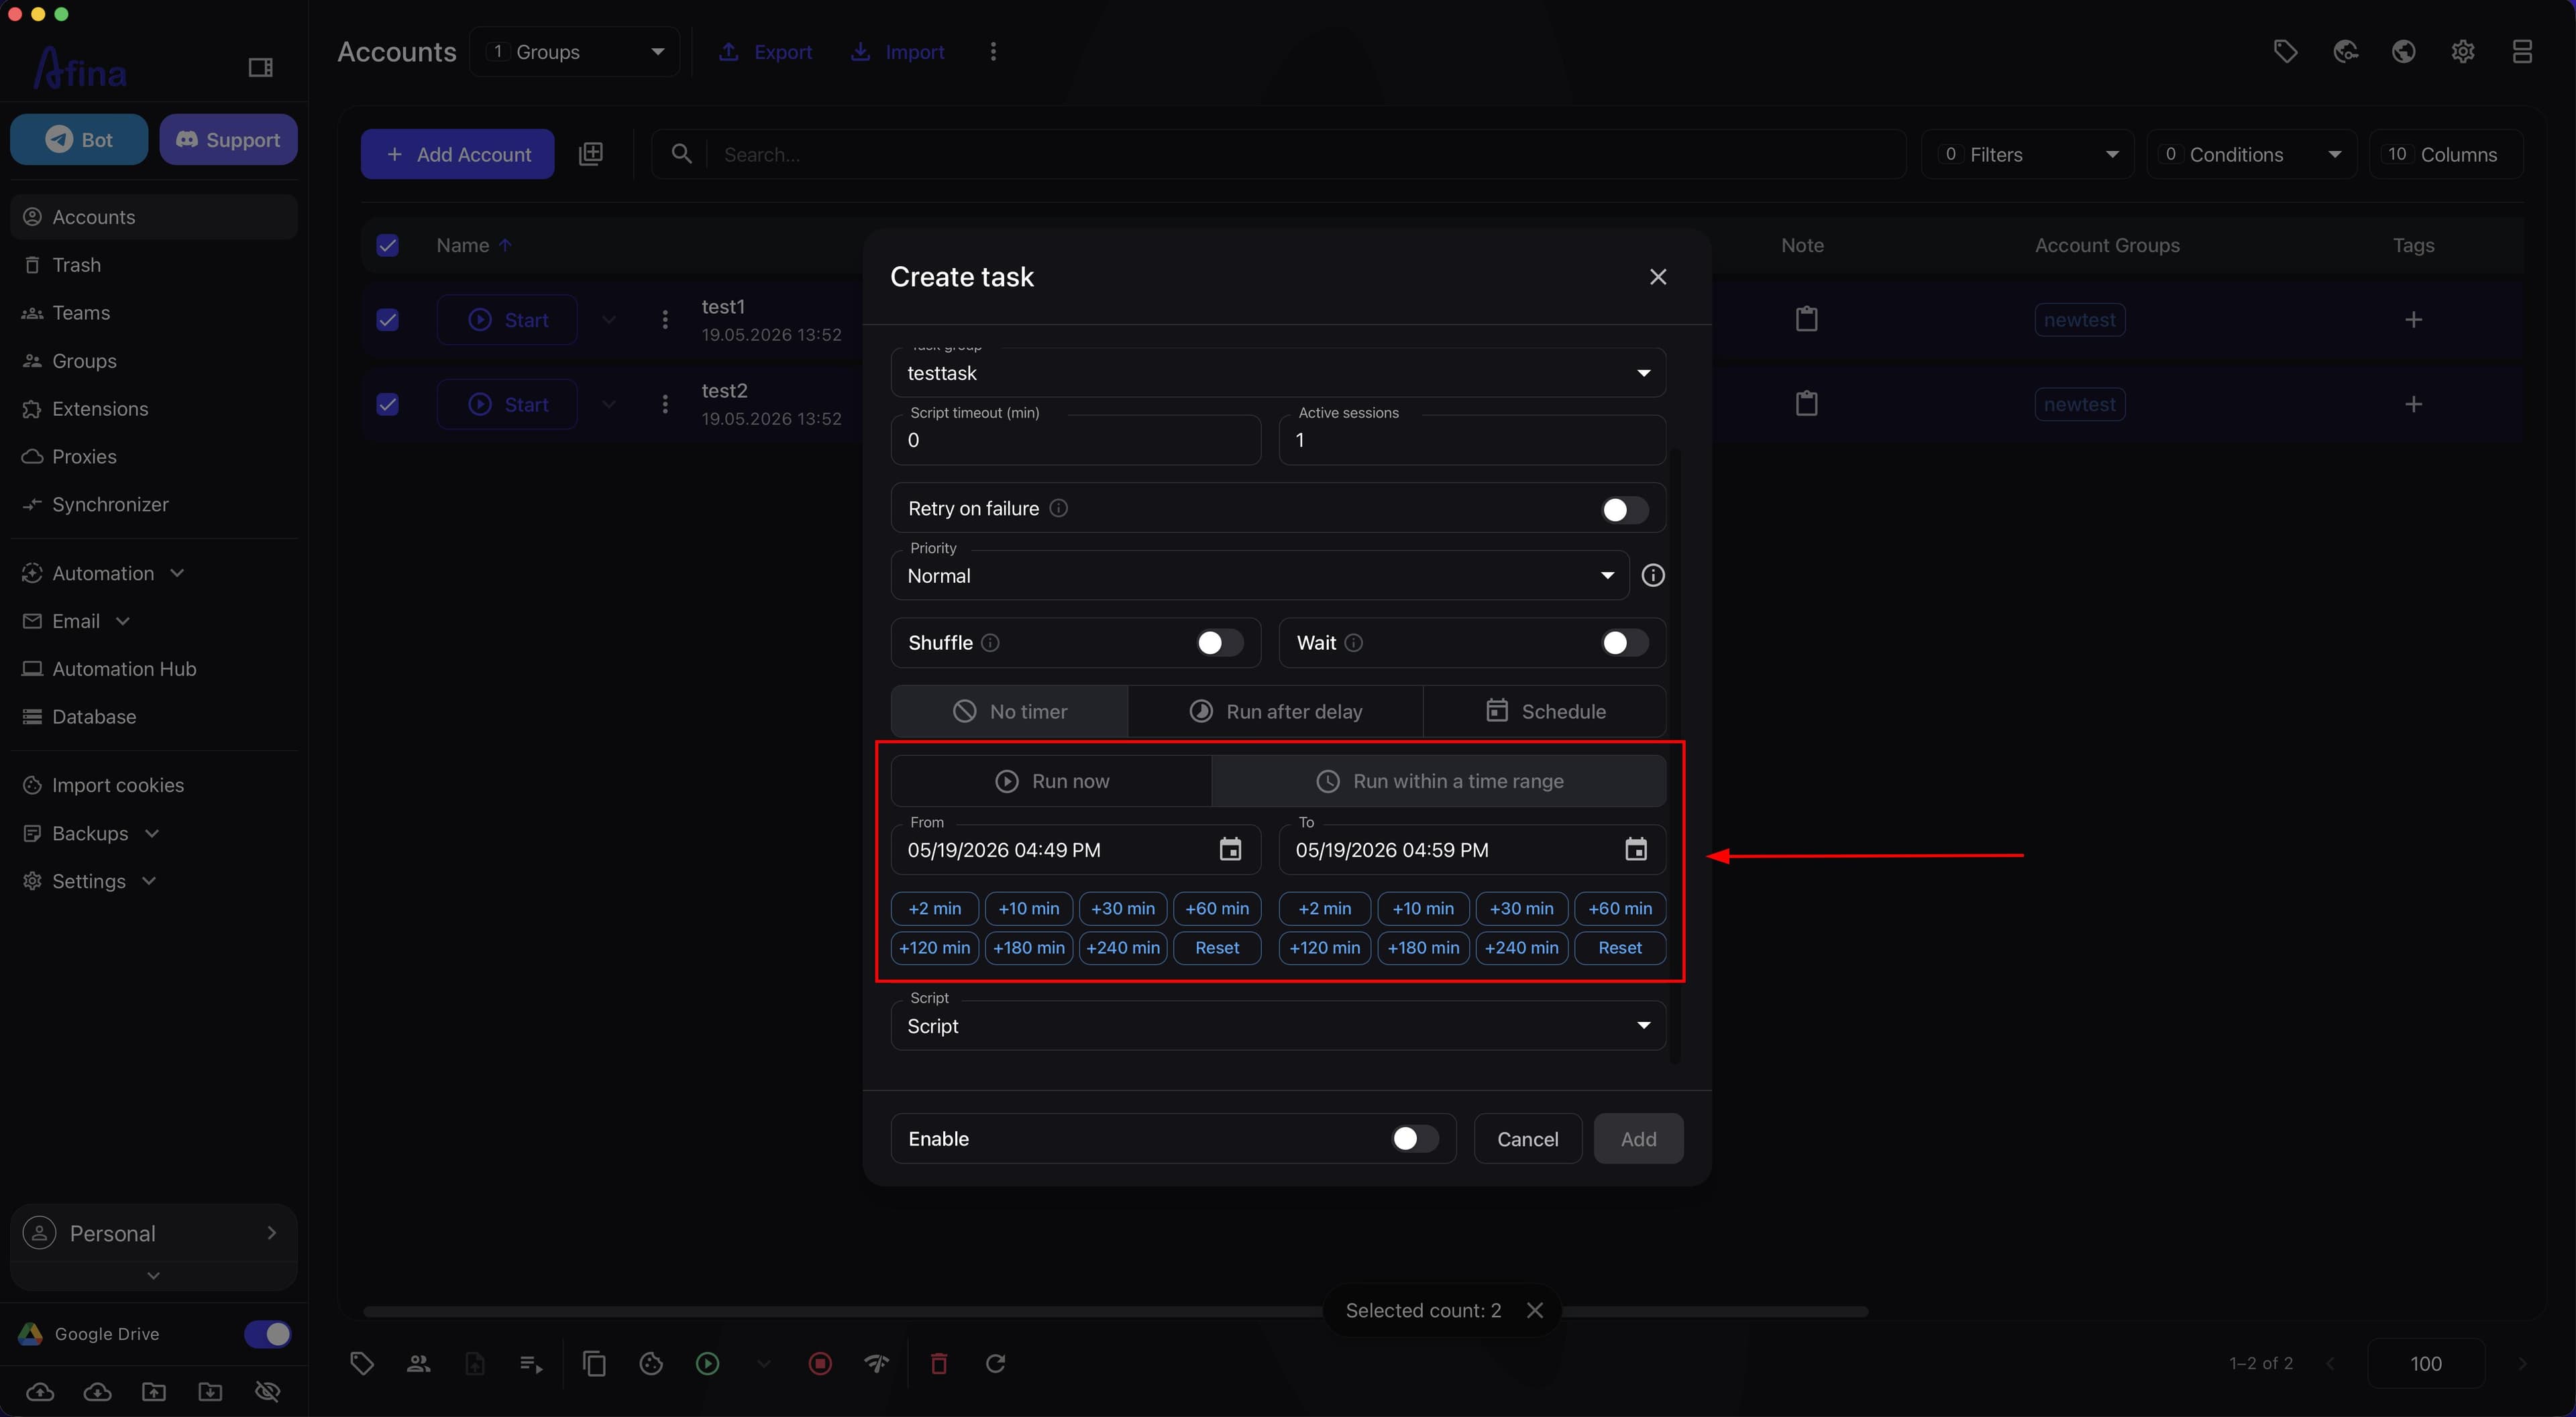Image resolution: width=2576 pixels, height=1417 pixels.
Task: Collapse the sidebar panel icon
Action: 260,67
